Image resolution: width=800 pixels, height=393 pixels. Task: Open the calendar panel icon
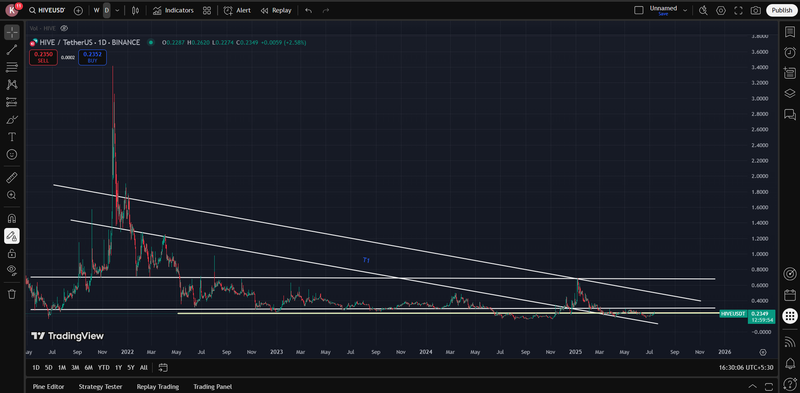coord(790,294)
